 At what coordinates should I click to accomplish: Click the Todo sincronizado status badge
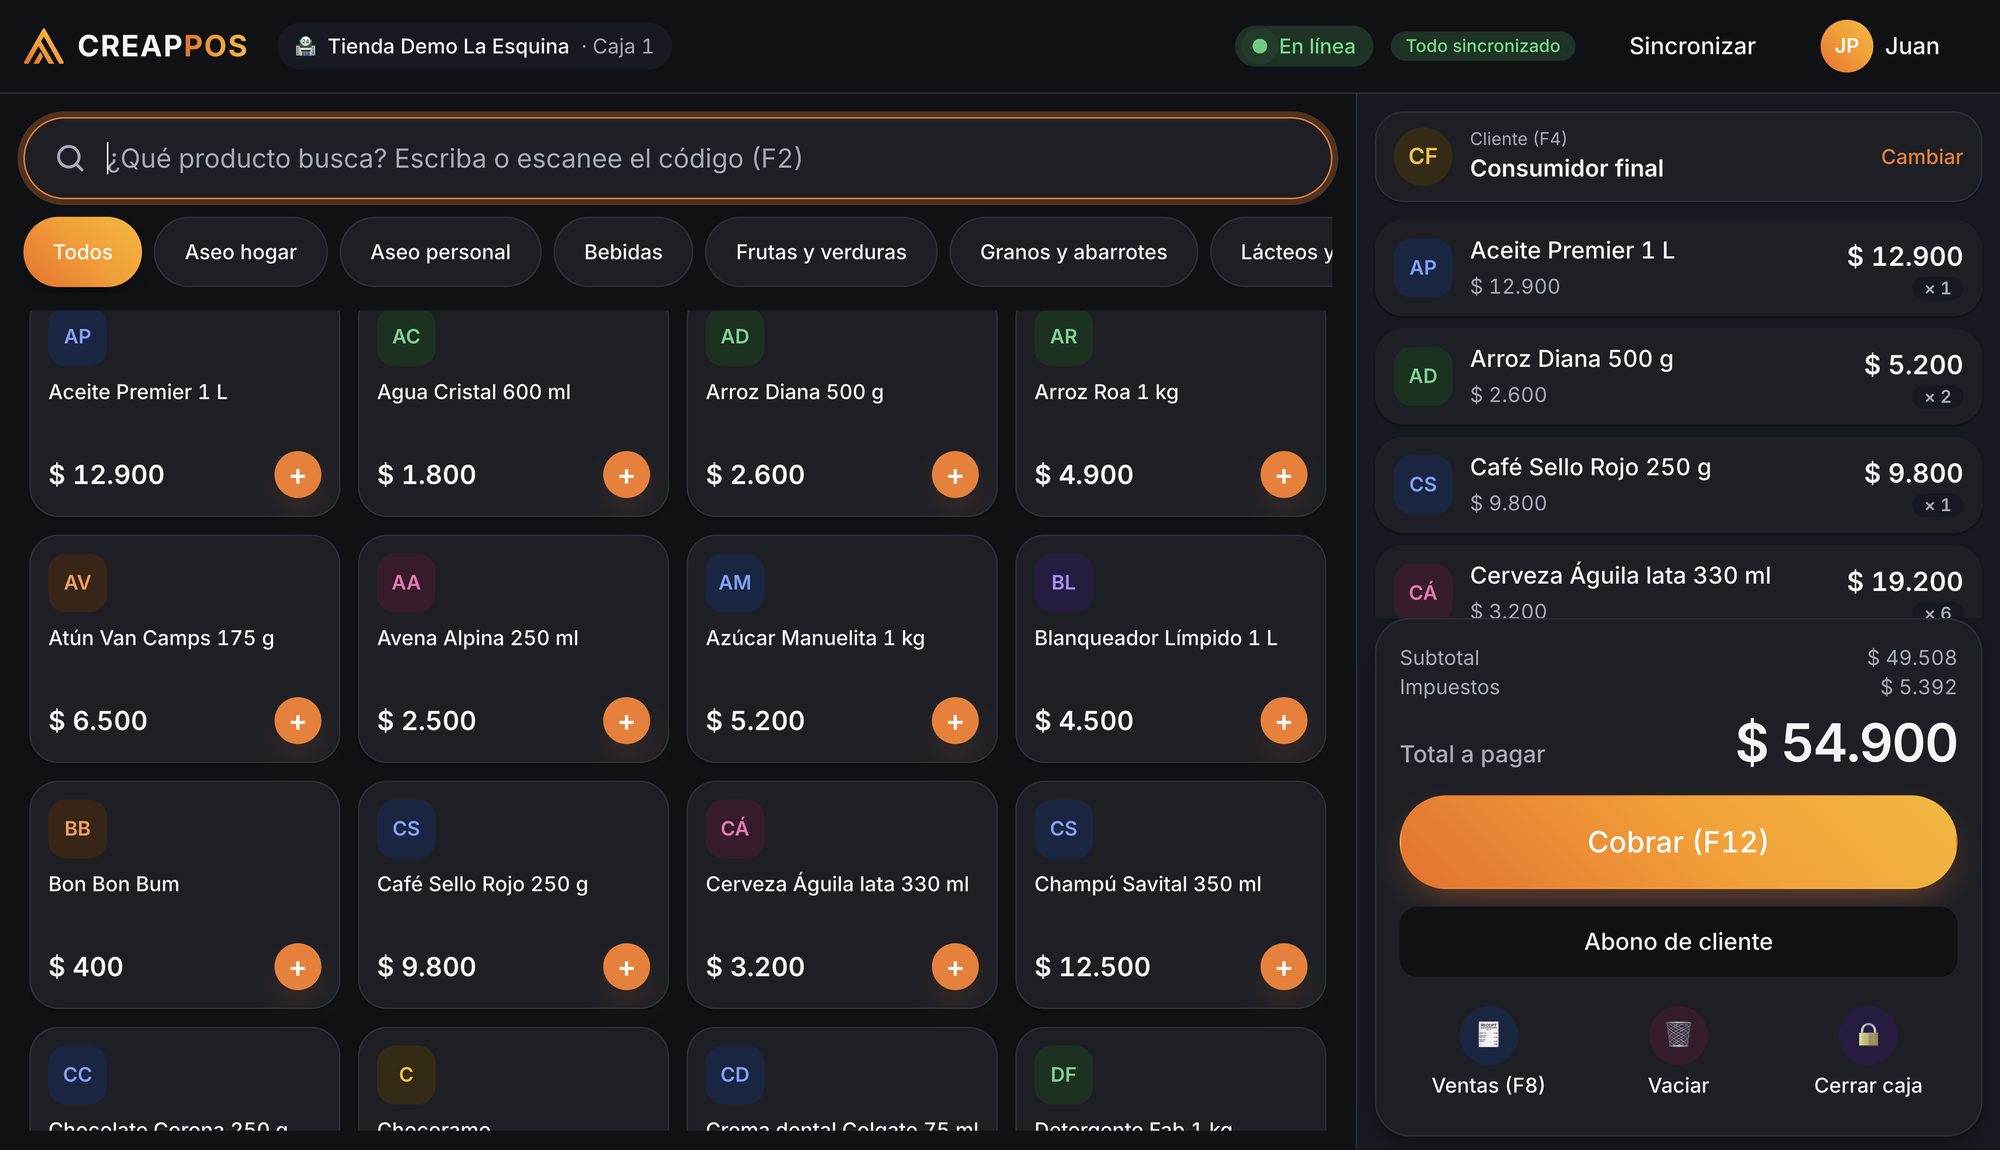1482,46
